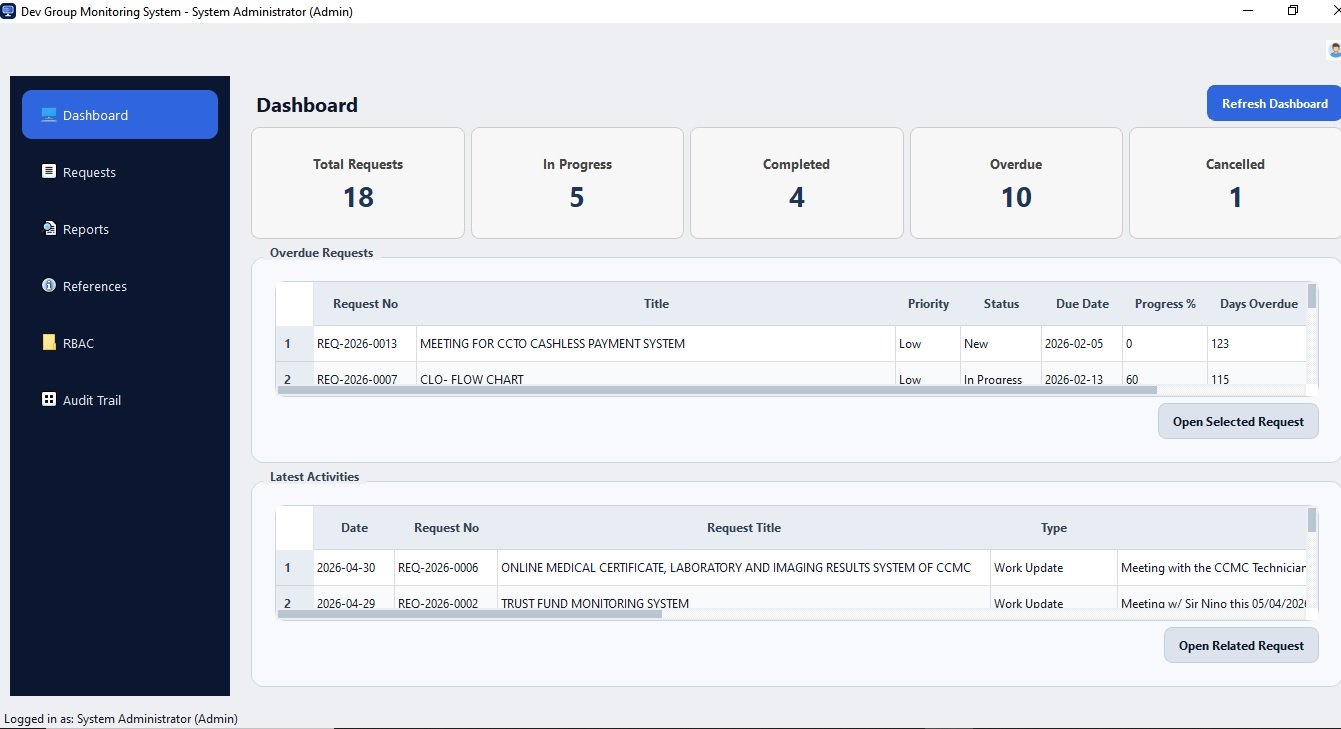Select ONLINE MEDICAL CERTIFICATE request title cell

(743, 568)
